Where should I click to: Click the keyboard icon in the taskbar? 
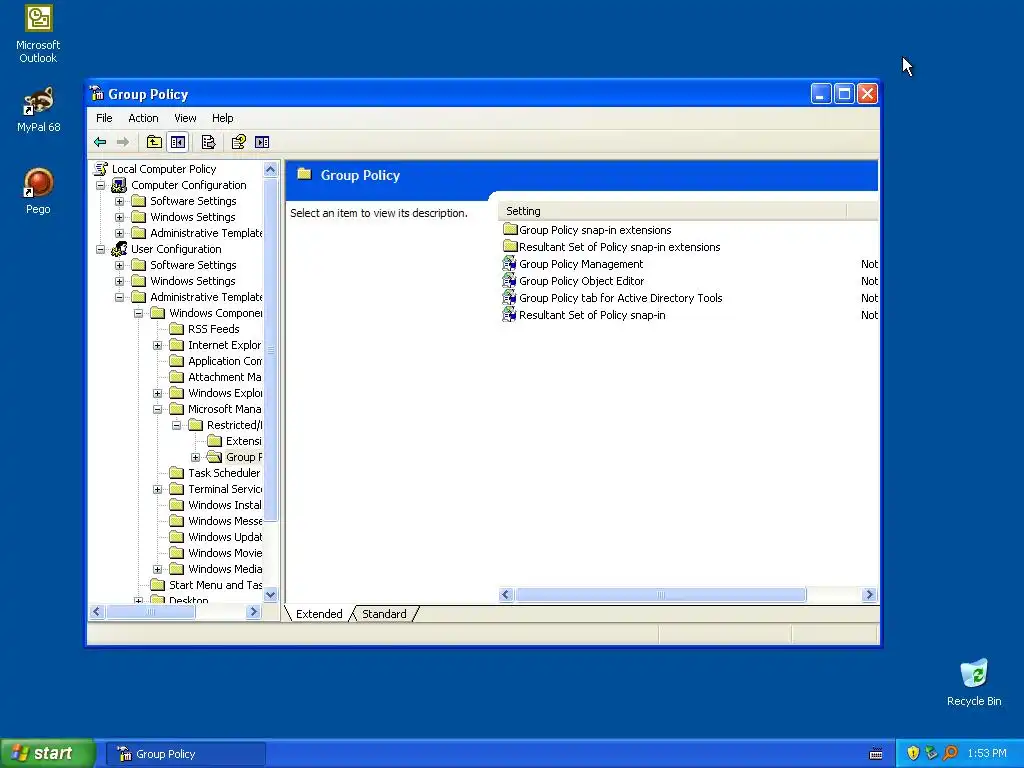[876, 754]
